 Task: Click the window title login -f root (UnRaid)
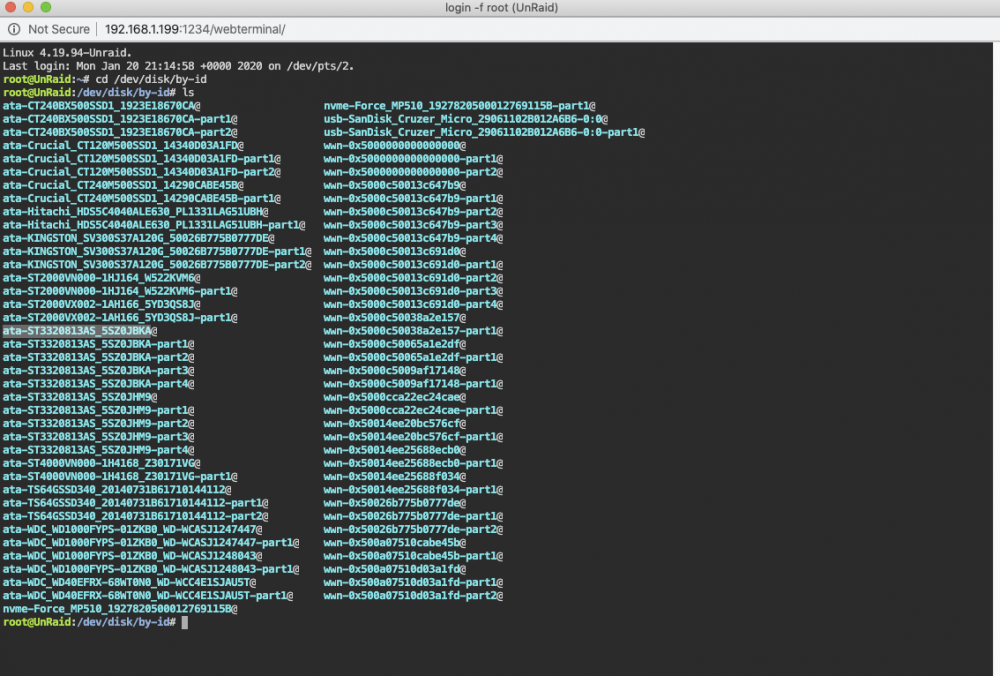[x=501, y=8]
